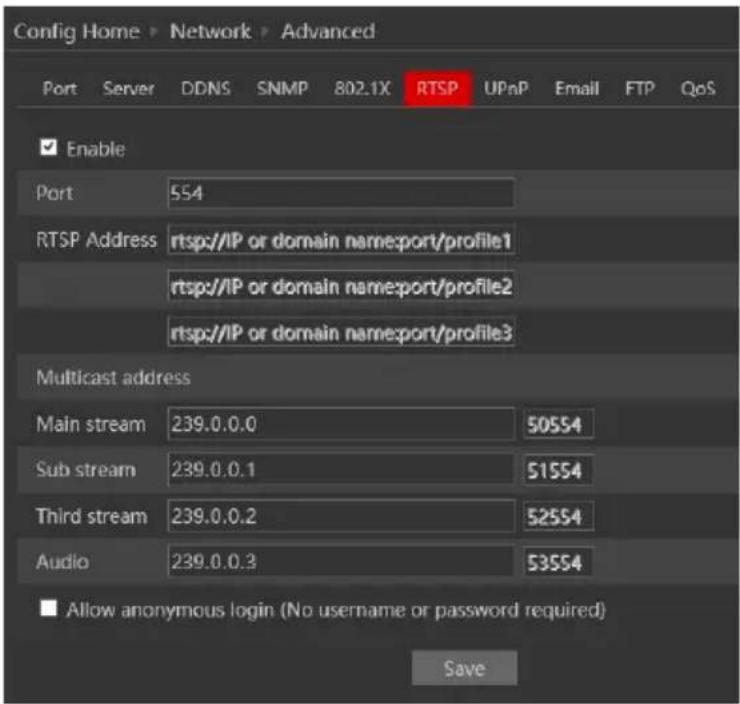Save the RTSP settings
740x704 pixels.
click(x=464, y=668)
